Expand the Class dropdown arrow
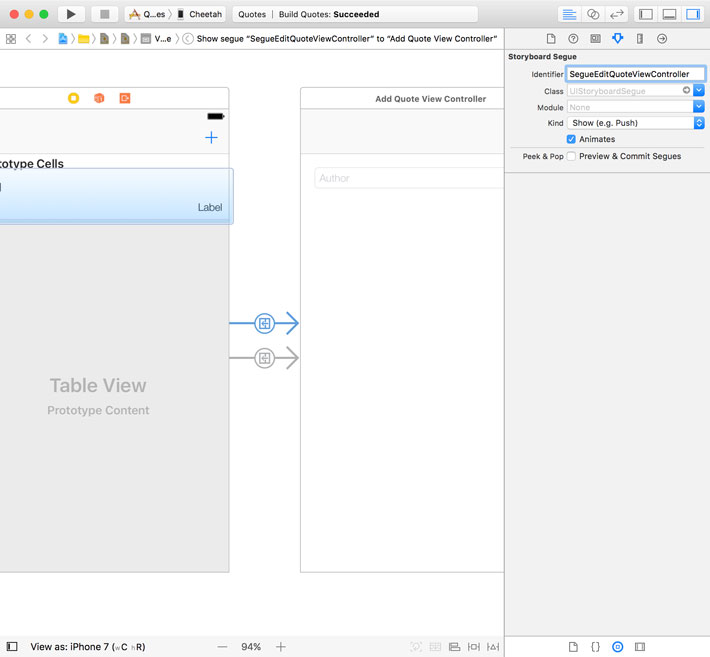 tap(699, 91)
